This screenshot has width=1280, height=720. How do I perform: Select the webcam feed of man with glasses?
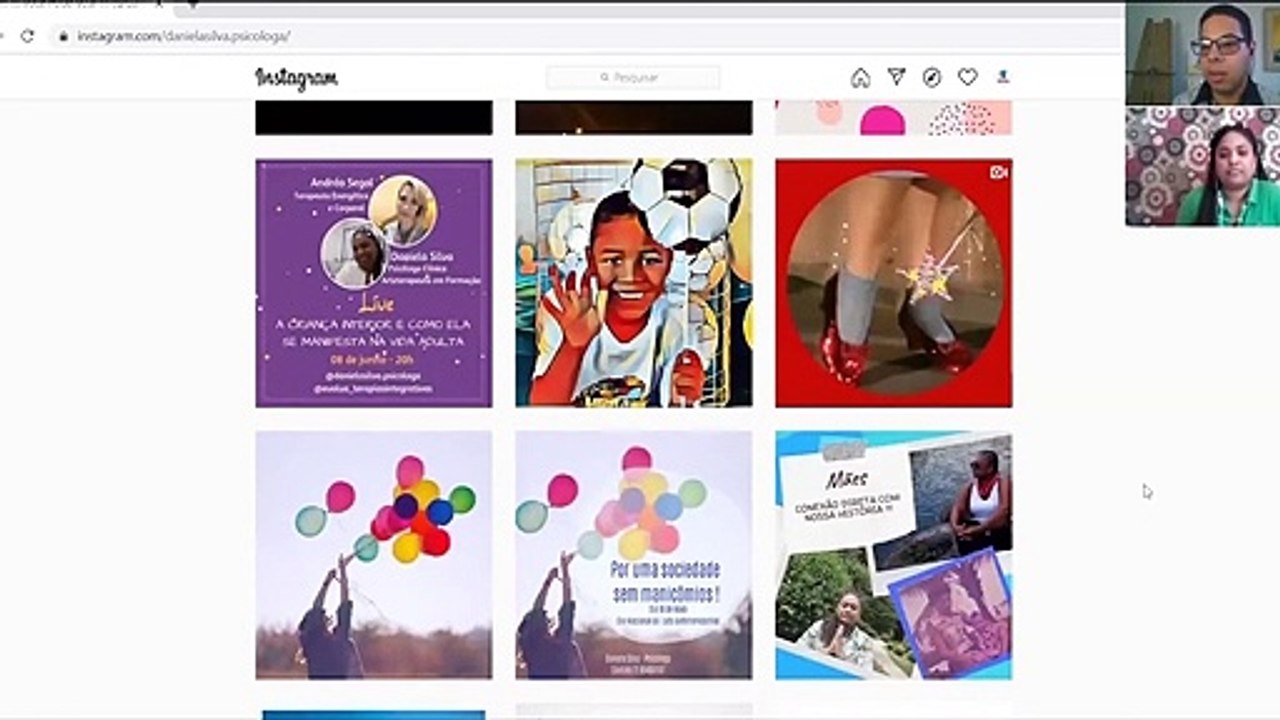pyautogui.click(x=1203, y=54)
